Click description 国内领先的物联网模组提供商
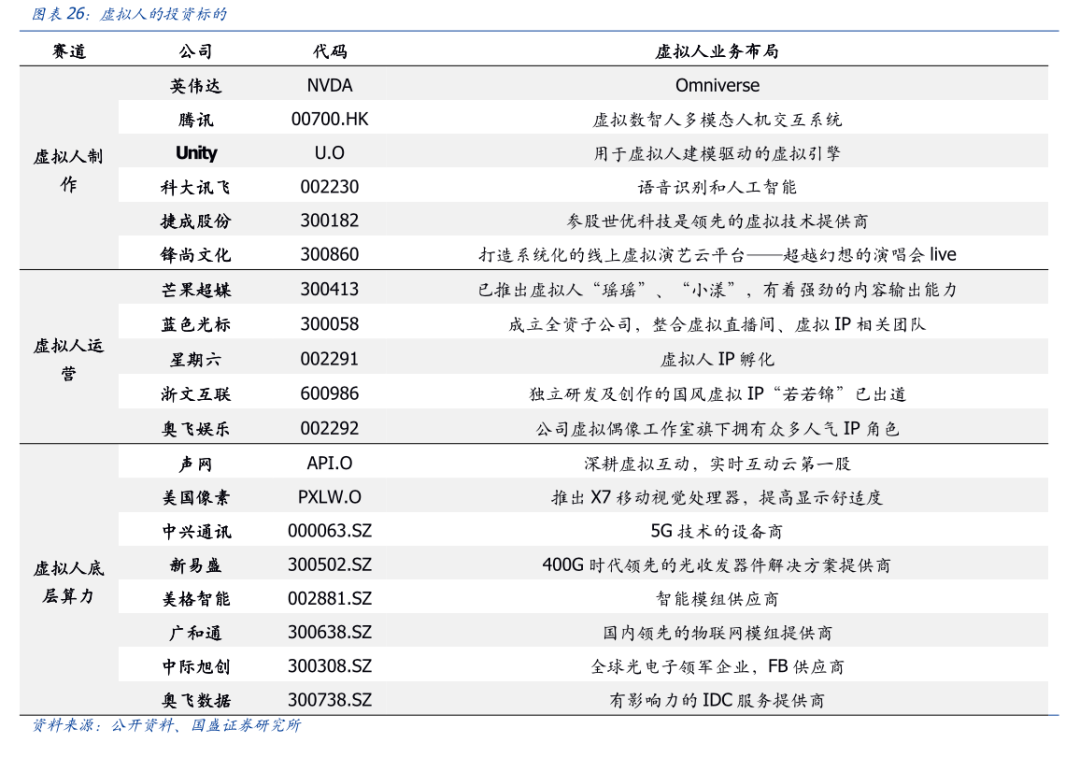This screenshot has height=757, width=1080. point(717,632)
